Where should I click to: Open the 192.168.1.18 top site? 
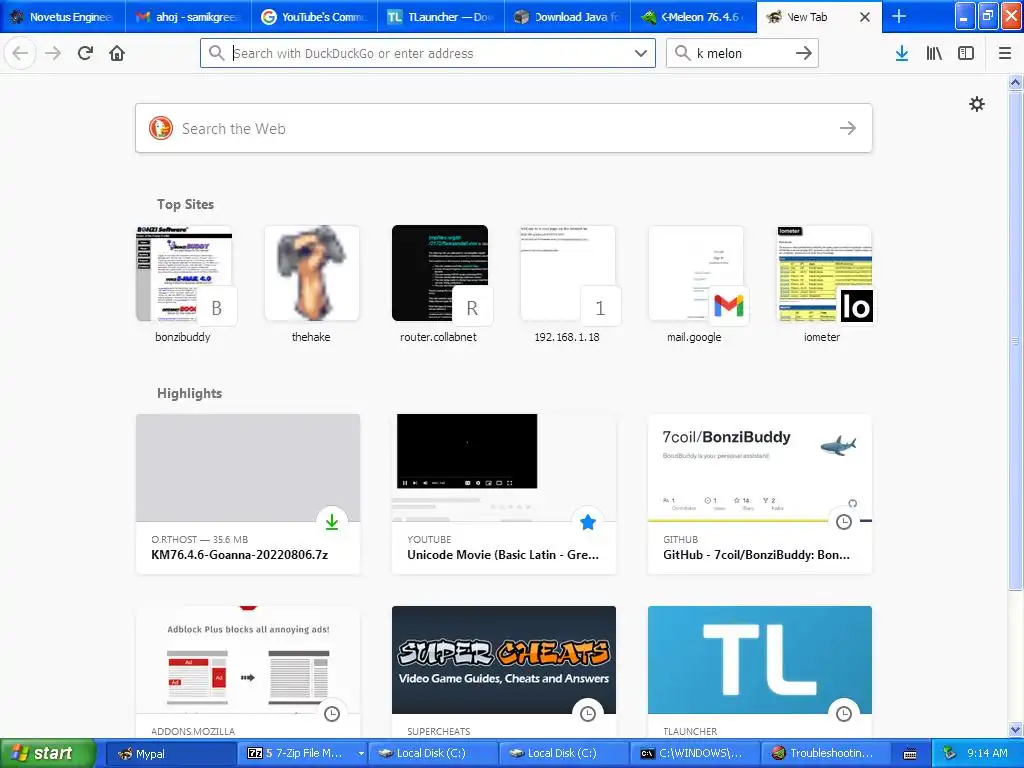(568, 283)
